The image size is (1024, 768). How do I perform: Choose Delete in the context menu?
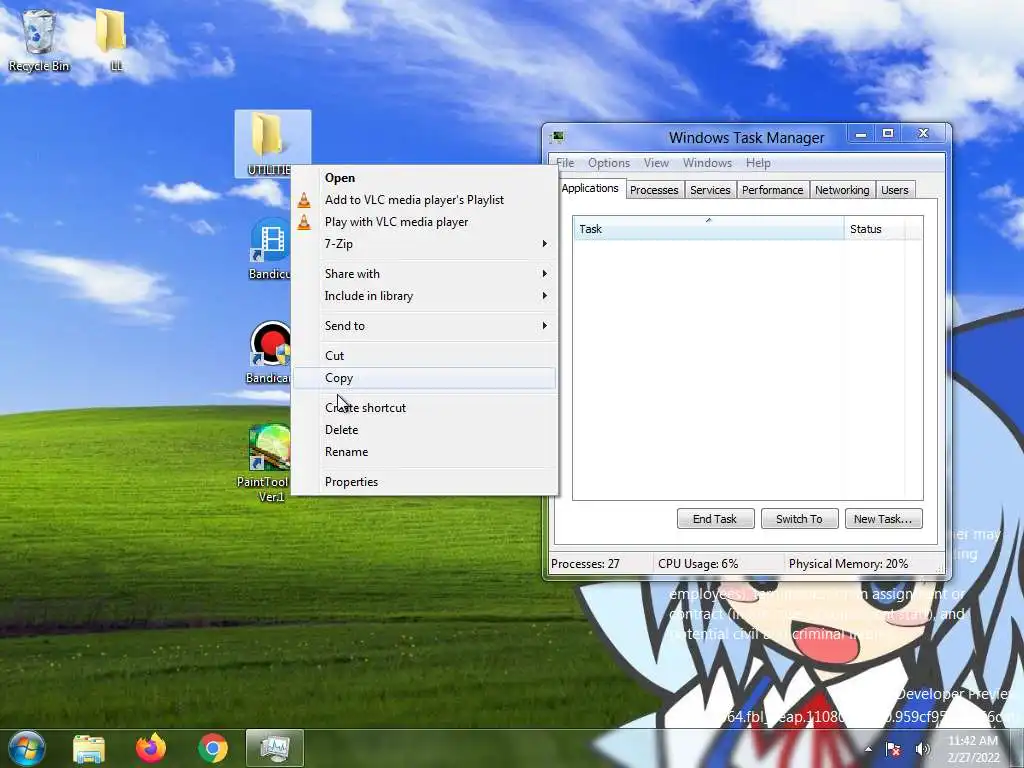424,430
